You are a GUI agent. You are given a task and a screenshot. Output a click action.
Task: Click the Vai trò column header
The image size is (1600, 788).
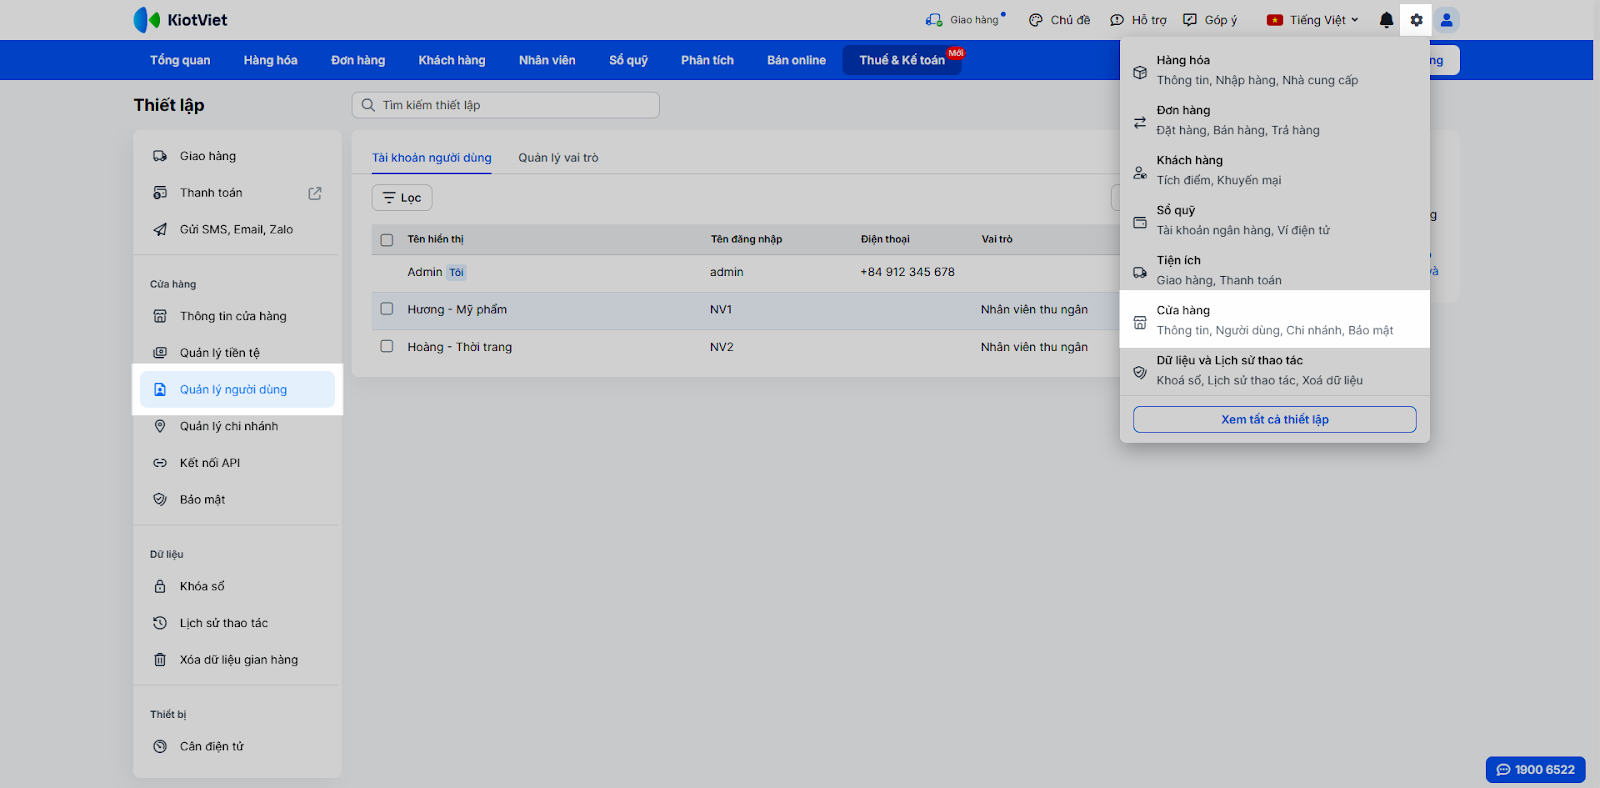(997, 240)
